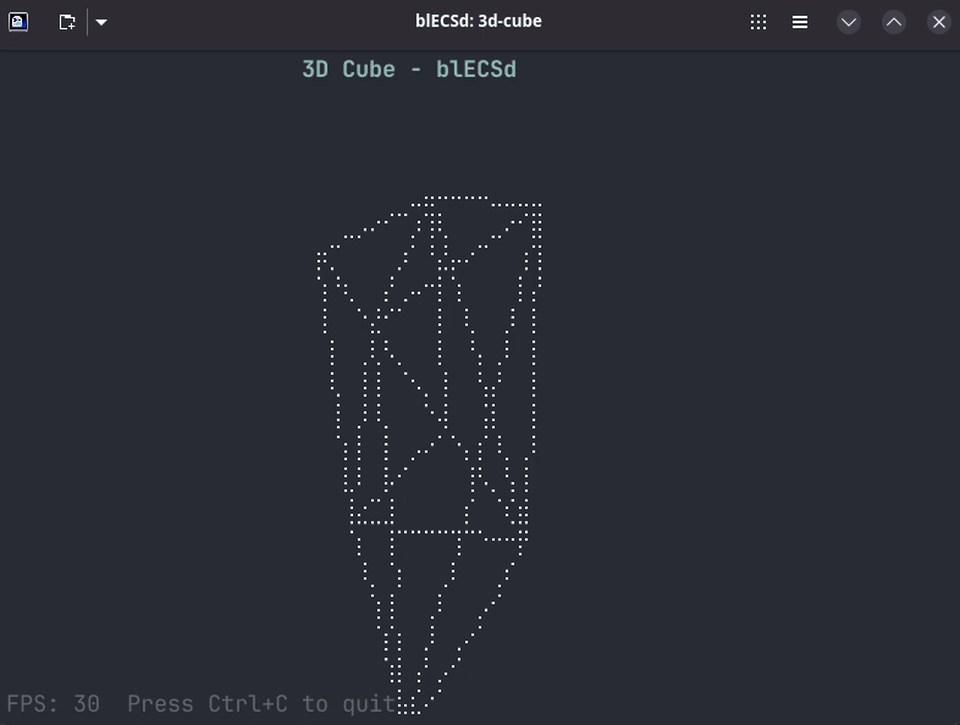
Task: Open the grid overview icon
Action: (x=759, y=22)
